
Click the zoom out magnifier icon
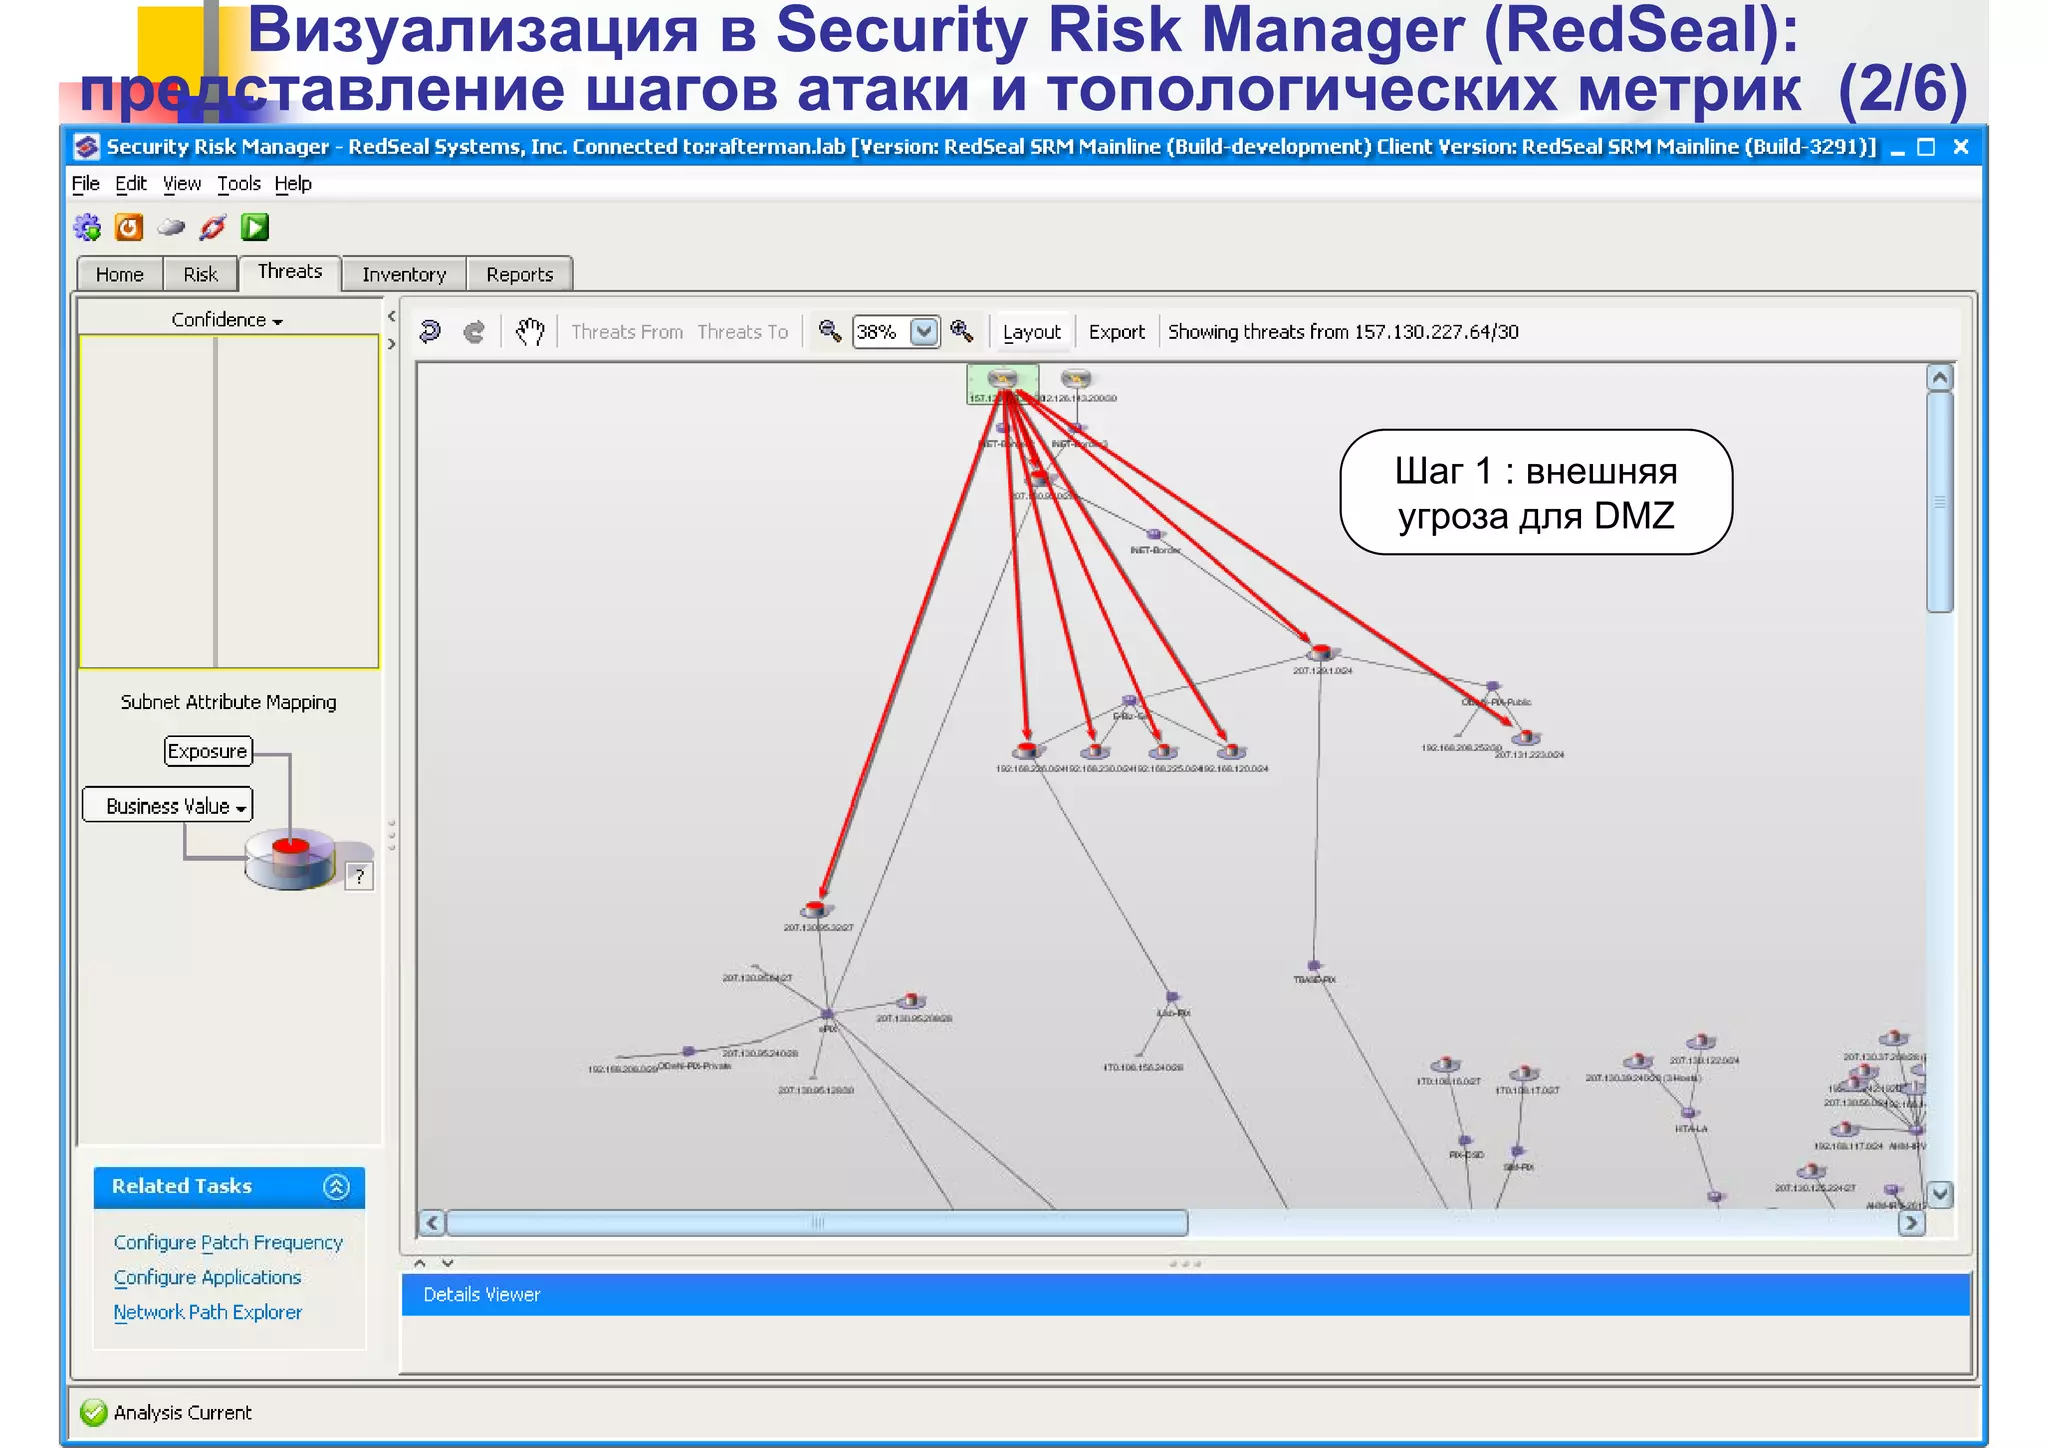tap(830, 331)
